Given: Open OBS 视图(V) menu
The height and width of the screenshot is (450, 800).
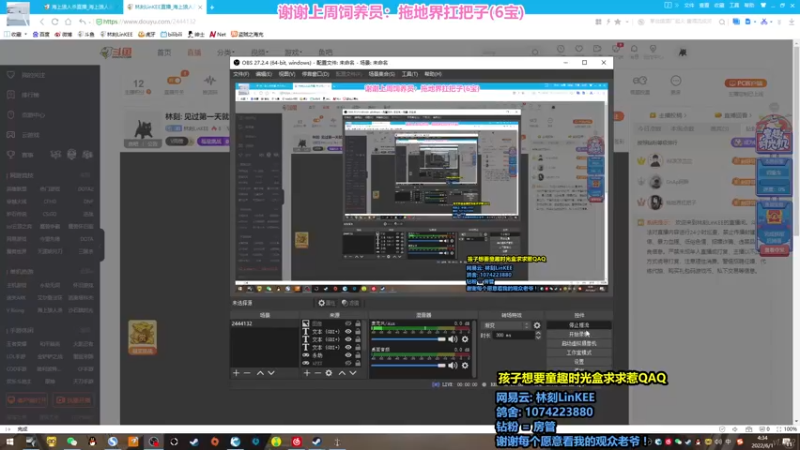Looking at the screenshot, I should (287, 74).
